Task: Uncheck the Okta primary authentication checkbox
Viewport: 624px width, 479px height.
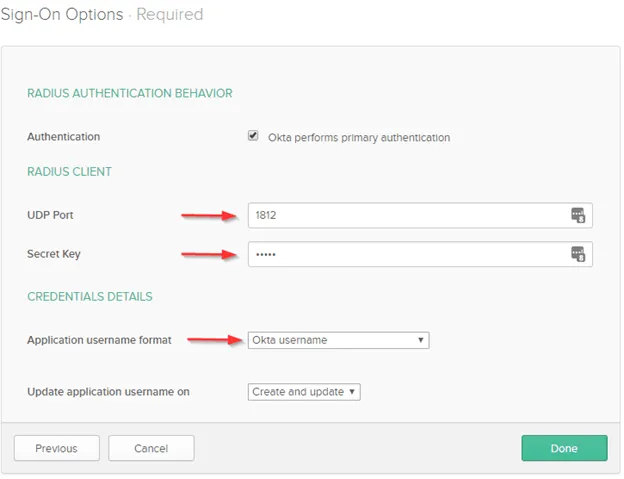Action: pyautogui.click(x=253, y=136)
